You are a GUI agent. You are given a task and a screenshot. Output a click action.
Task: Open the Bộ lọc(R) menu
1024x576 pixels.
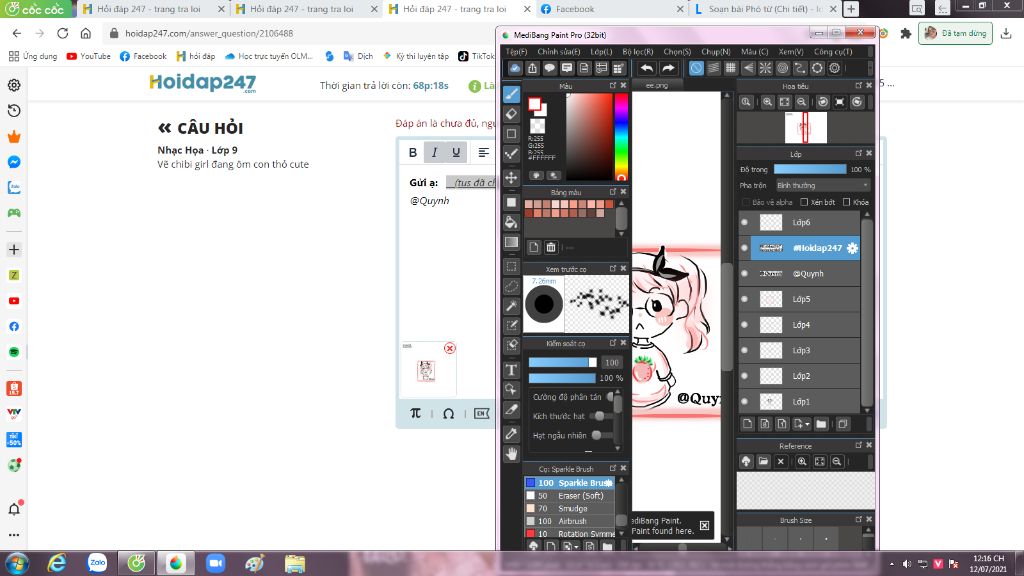point(637,52)
